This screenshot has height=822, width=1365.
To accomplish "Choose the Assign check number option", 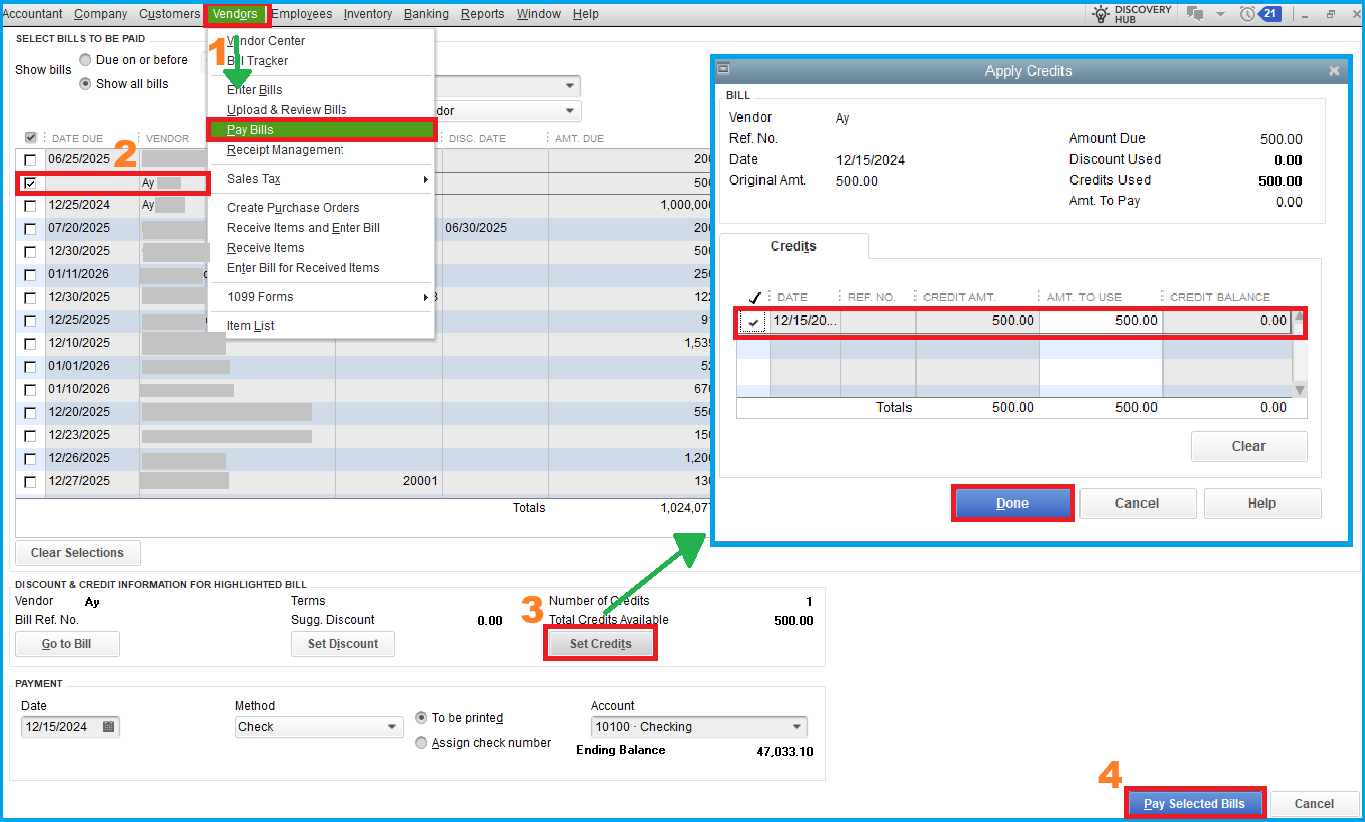I will point(421,743).
